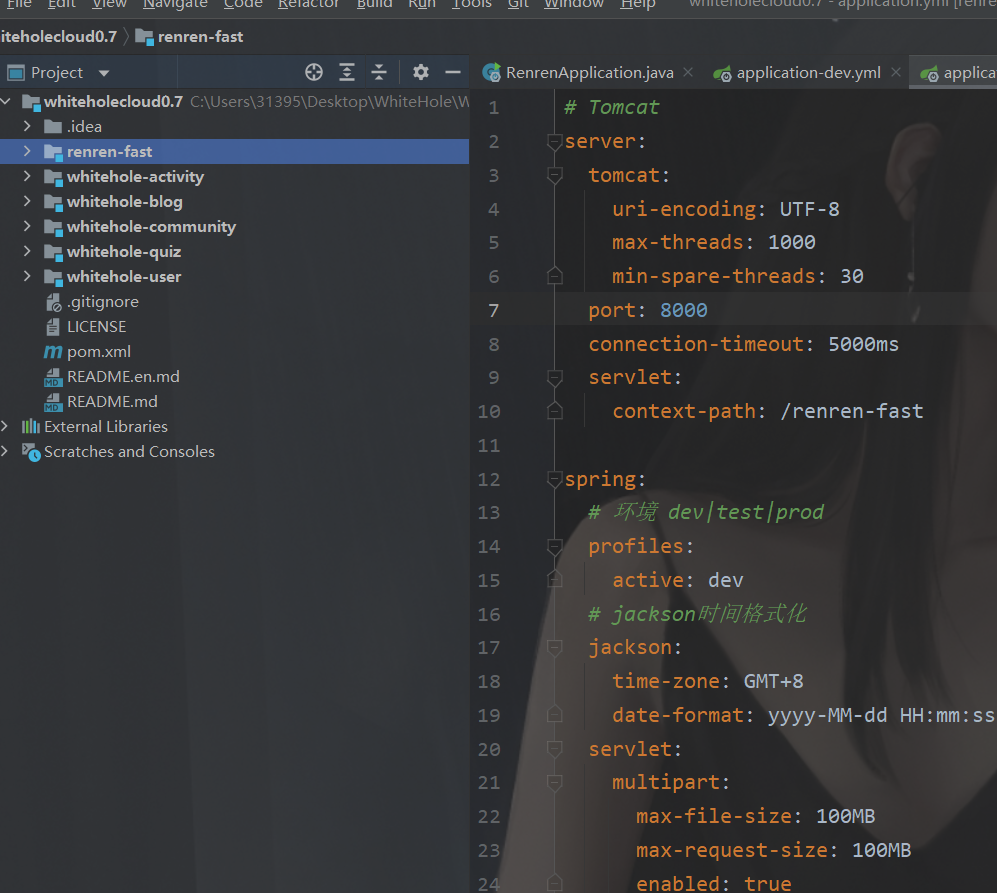Click the Collapse All icon in Project panel
The height and width of the screenshot is (893, 997).
tap(379, 73)
